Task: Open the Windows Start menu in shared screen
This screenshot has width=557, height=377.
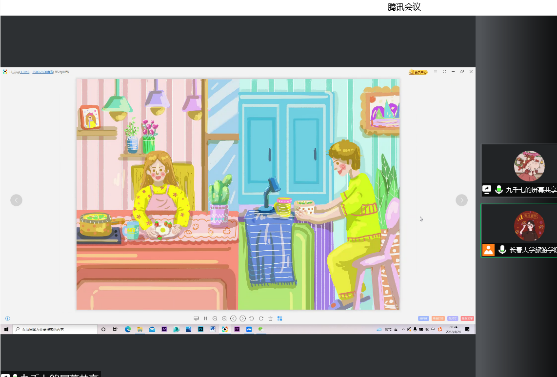Action: click(6, 329)
